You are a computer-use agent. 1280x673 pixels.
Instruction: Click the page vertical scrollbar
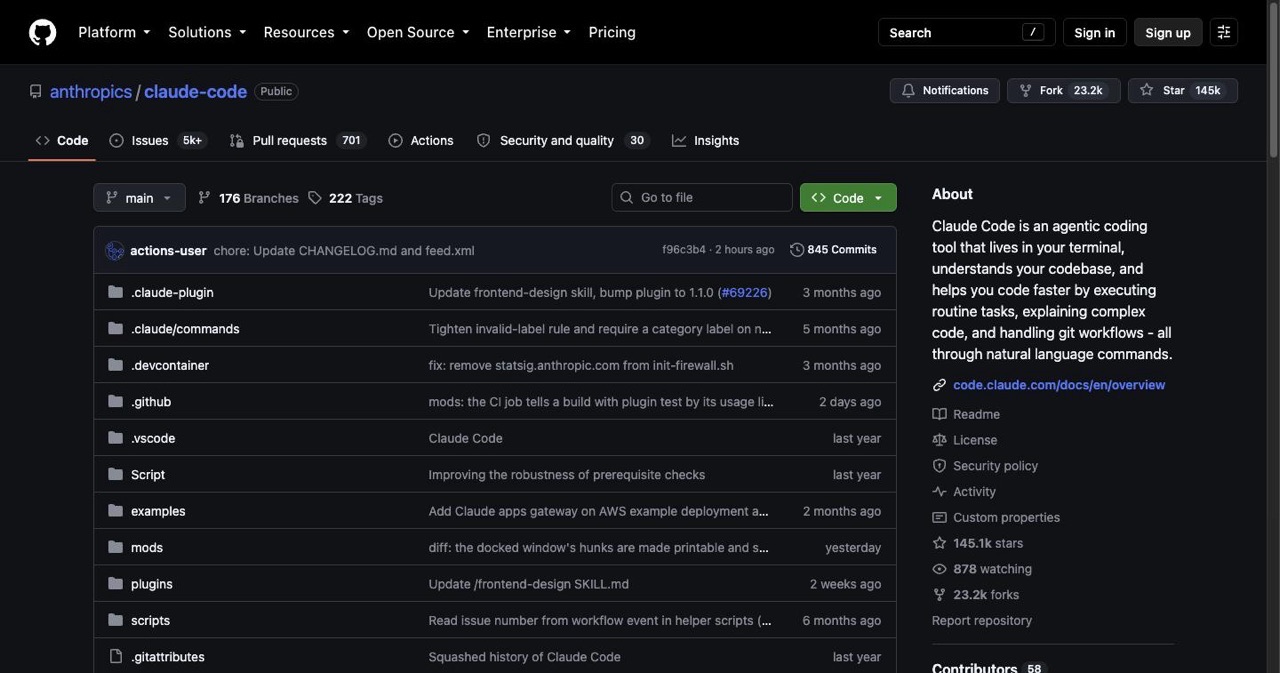coord(1273,80)
